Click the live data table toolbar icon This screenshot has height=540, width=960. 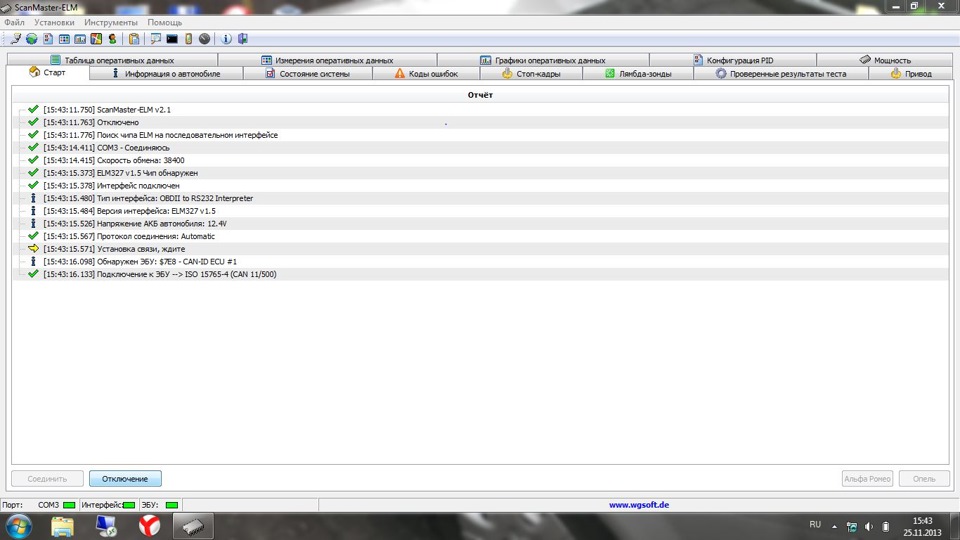point(64,39)
